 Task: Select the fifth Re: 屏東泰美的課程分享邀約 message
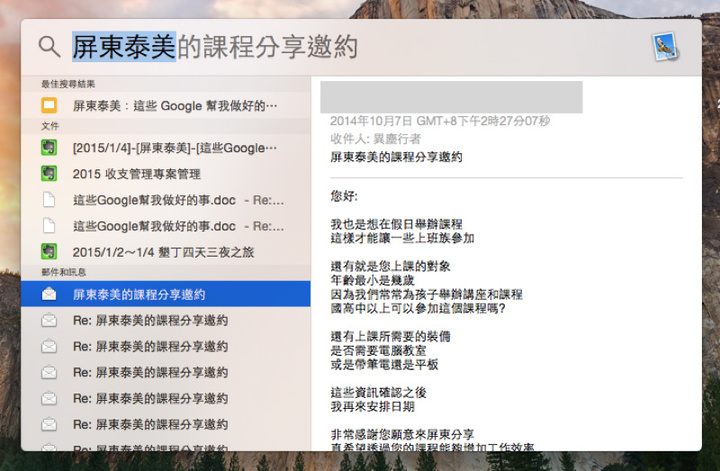[x=150, y=425]
